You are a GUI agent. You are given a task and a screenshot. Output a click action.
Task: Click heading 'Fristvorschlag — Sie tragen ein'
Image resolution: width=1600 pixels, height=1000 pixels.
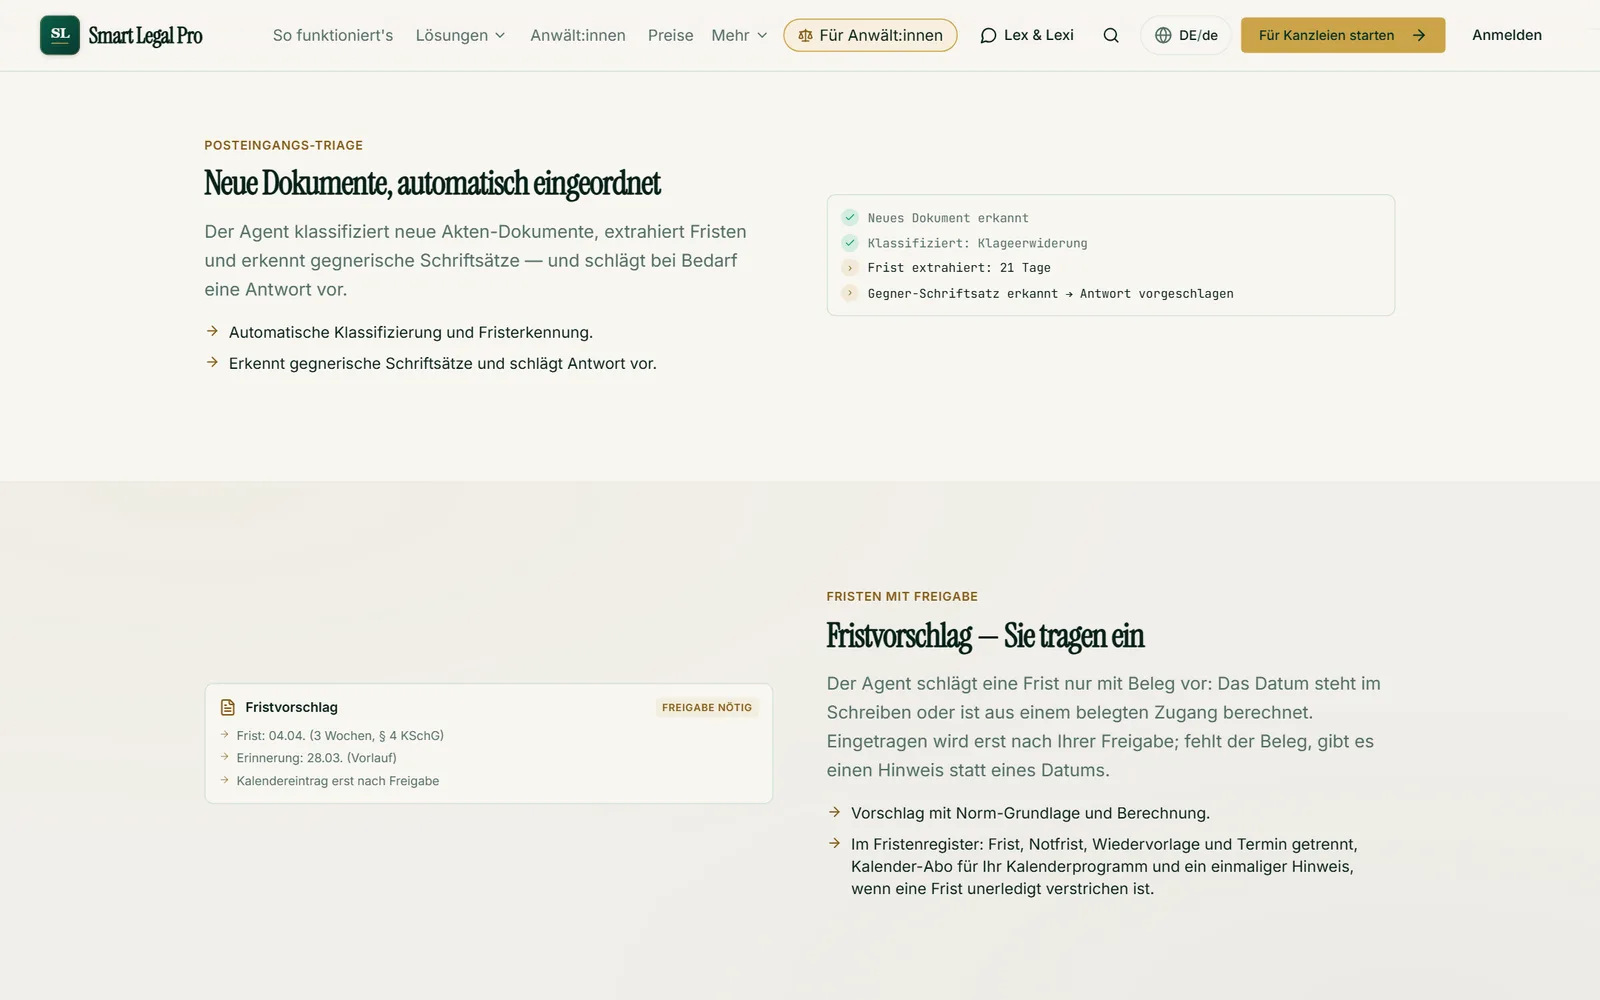(x=985, y=636)
